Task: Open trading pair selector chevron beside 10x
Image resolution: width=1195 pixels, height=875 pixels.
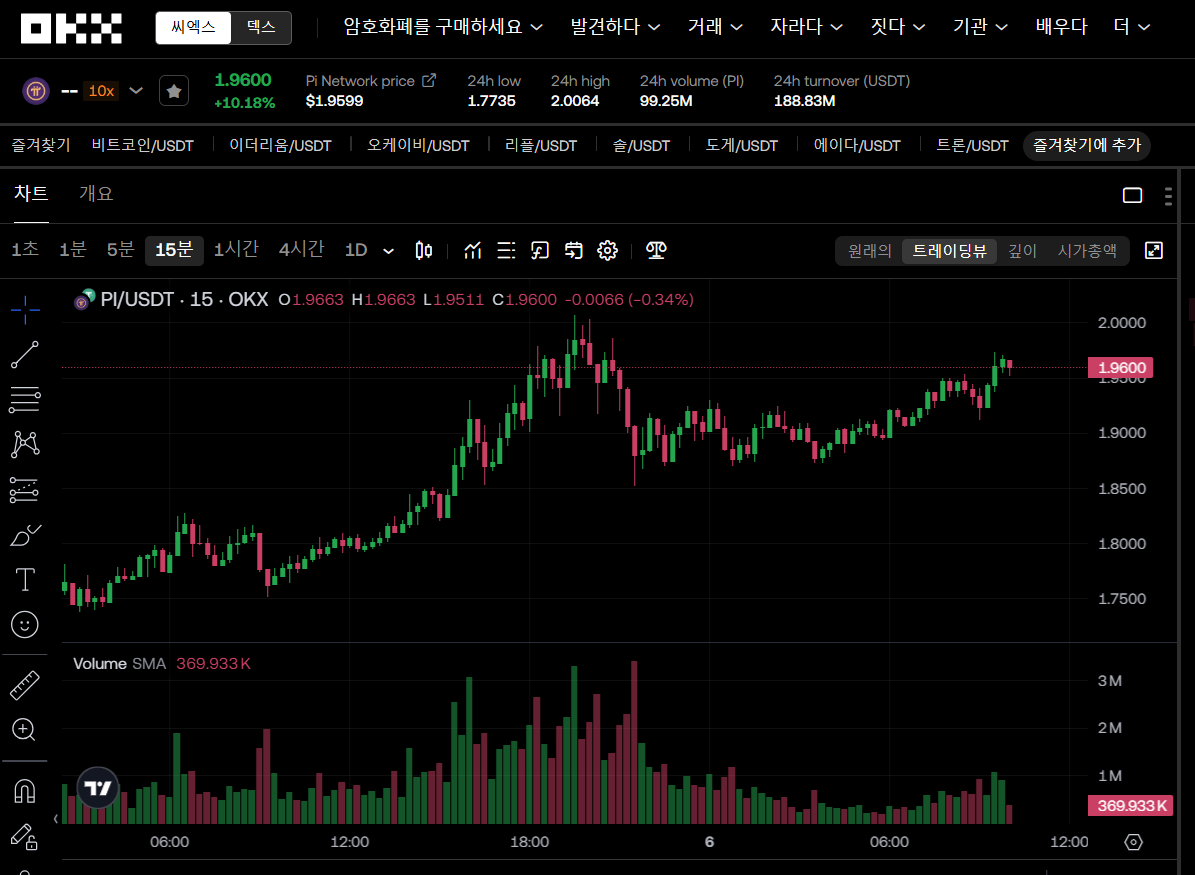Action: click(x=136, y=91)
